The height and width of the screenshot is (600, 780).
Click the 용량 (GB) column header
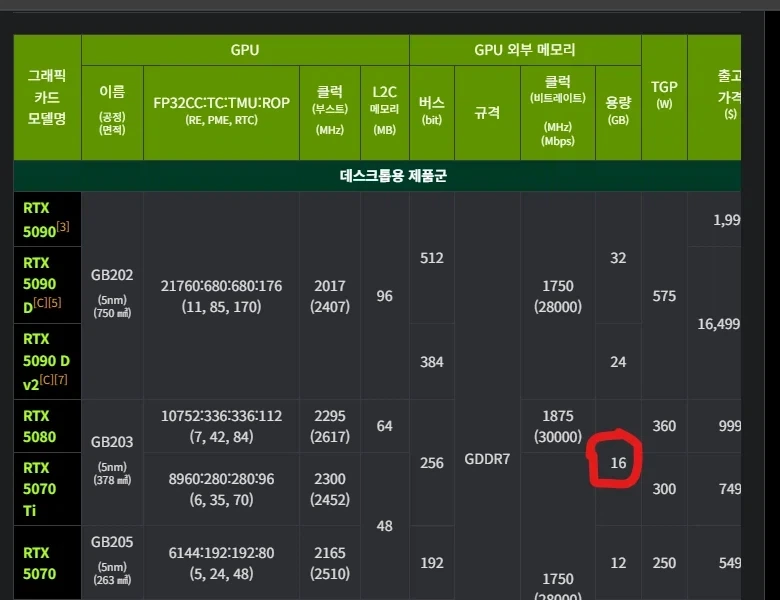(618, 112)
